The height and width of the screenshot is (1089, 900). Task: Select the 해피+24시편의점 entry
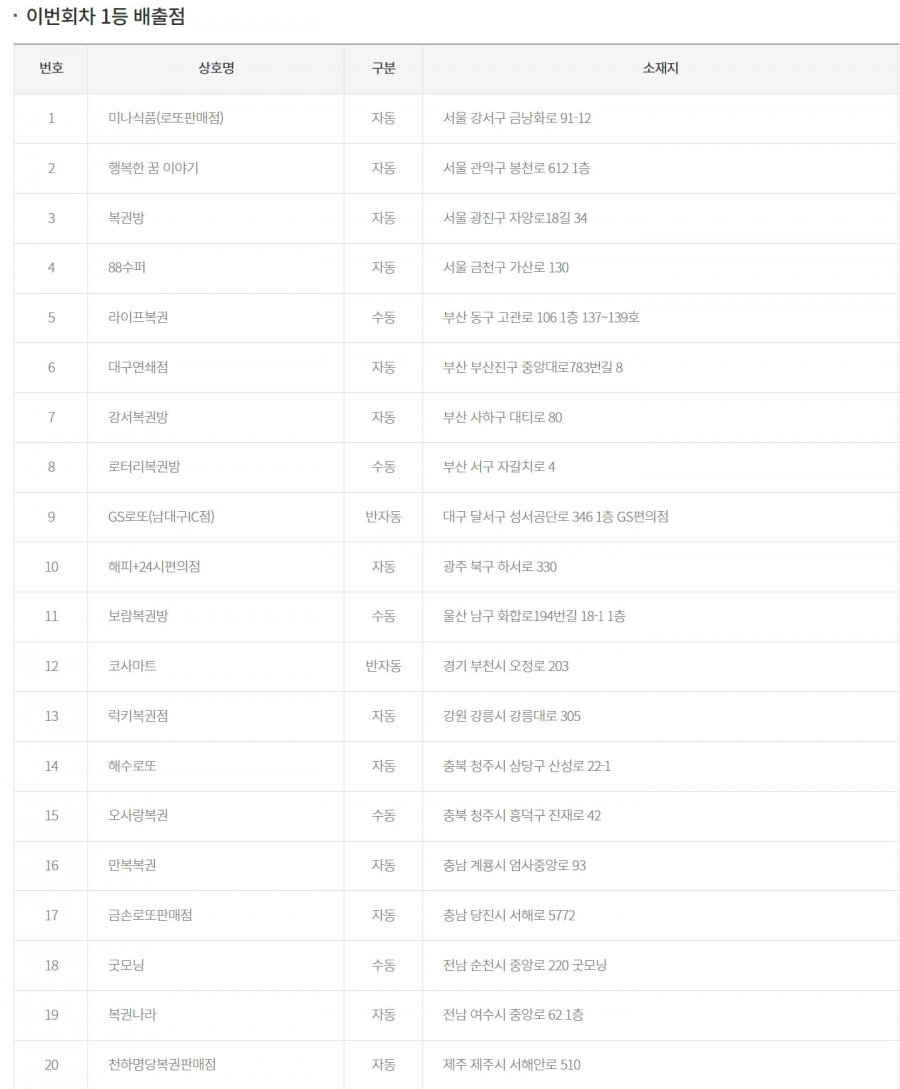click(154, 567)
